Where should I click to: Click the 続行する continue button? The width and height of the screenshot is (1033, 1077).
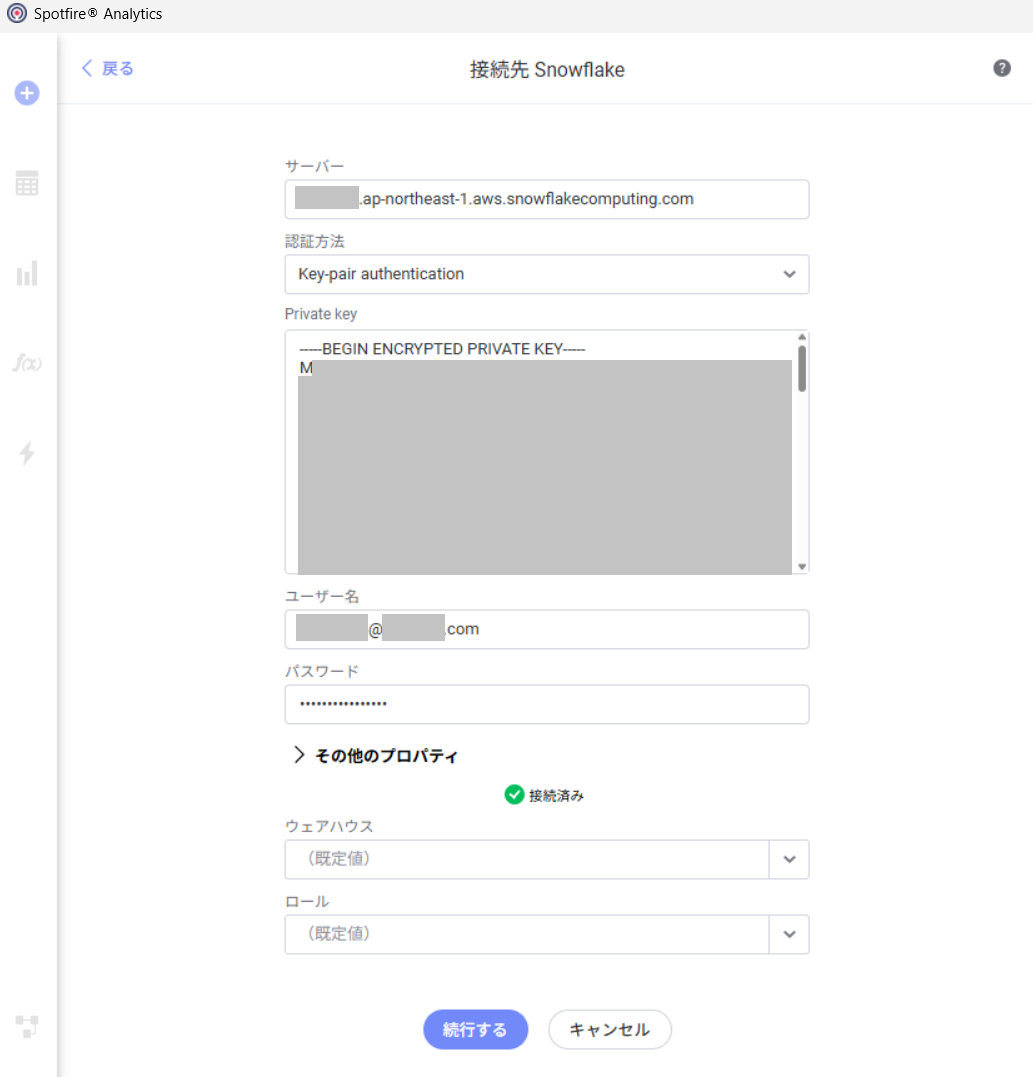pyautogui.click(x=475, y=1030)
